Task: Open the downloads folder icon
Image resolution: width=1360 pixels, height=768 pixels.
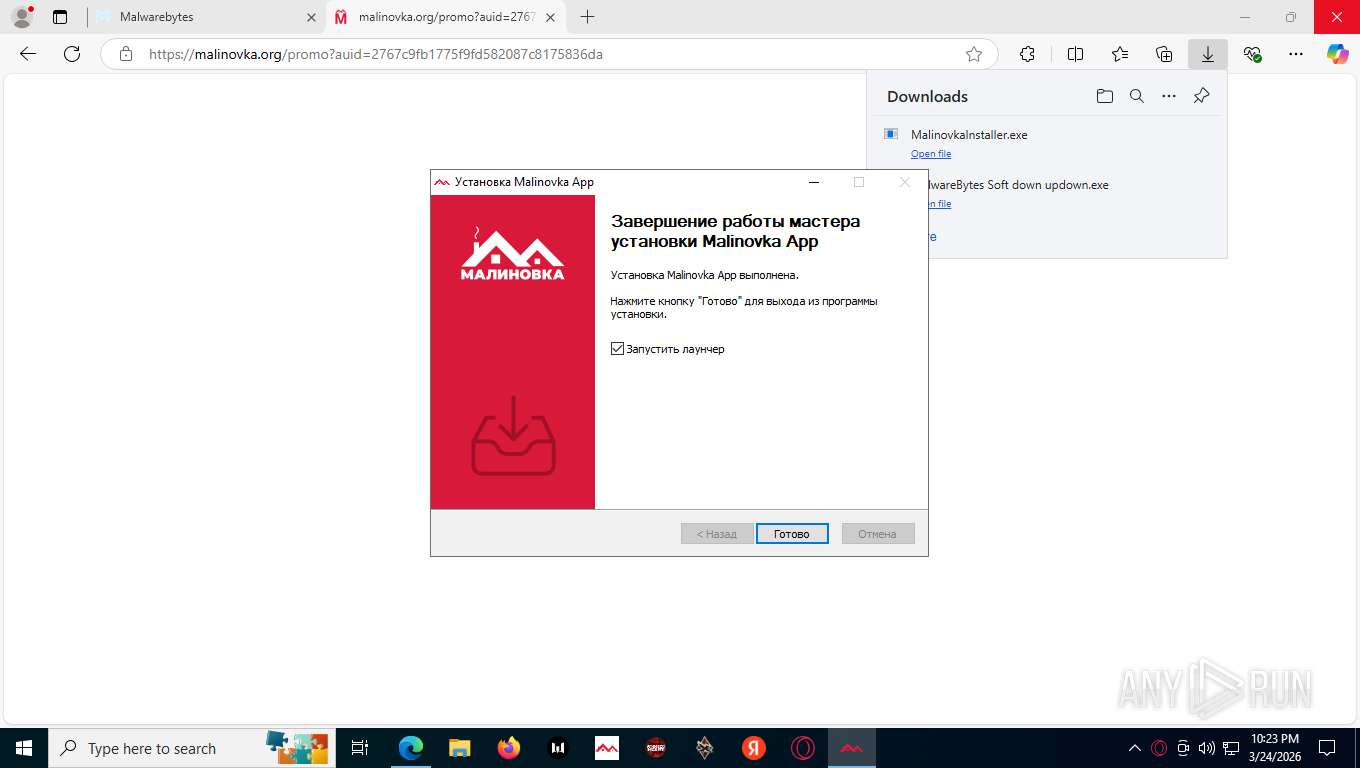Action: point(1104,96)
